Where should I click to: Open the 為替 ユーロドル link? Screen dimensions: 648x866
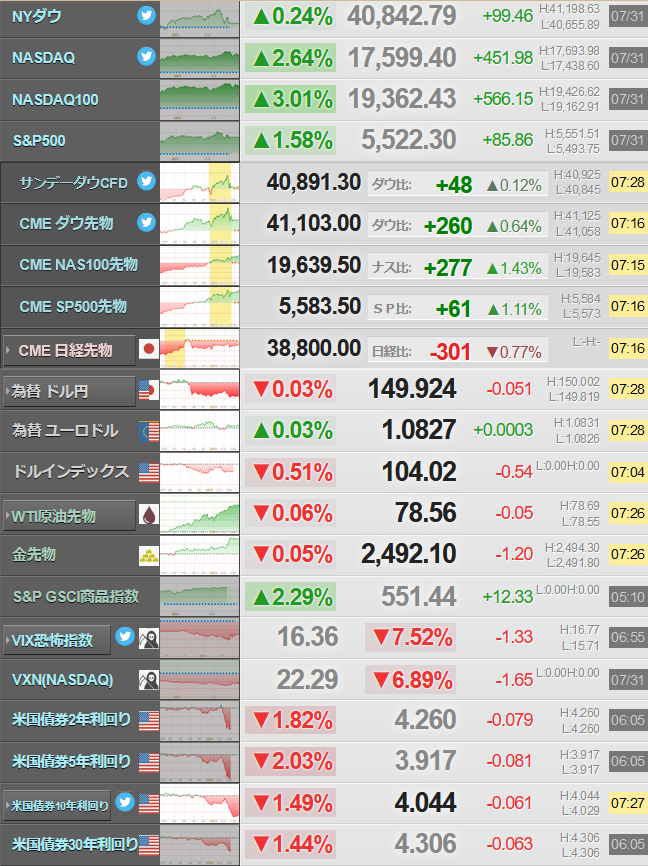[65, 430]
